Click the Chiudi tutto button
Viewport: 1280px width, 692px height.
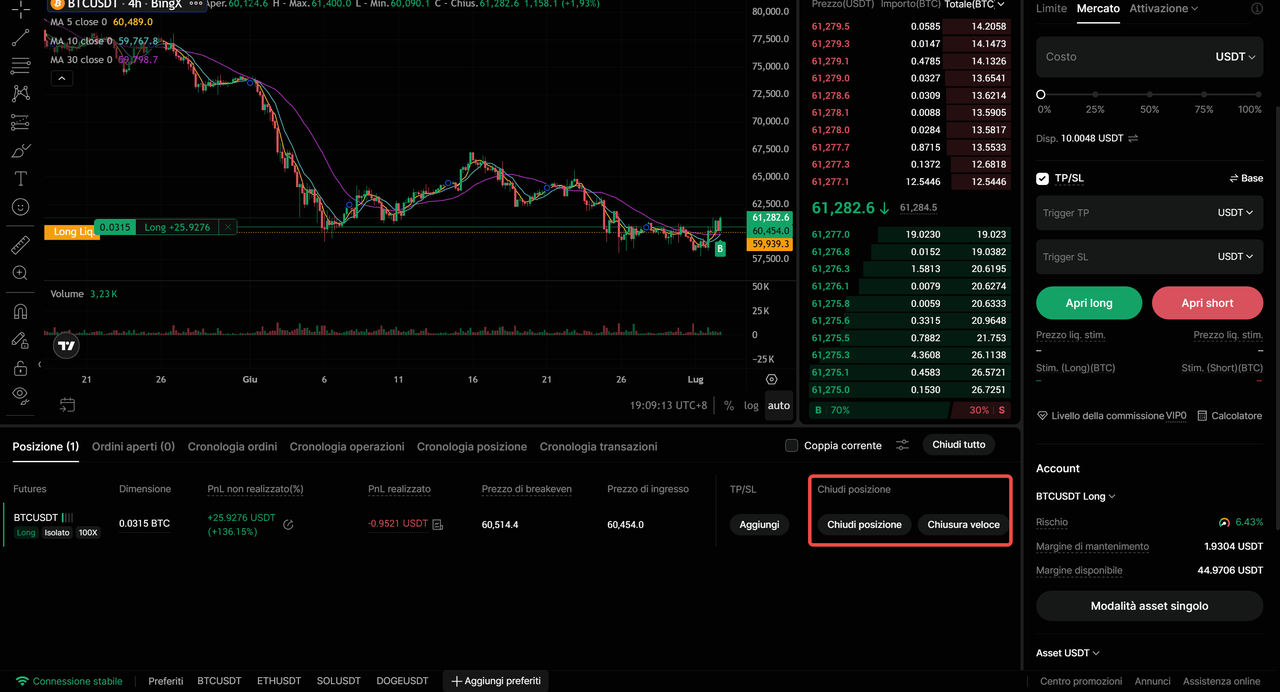[x=959, y=445]
